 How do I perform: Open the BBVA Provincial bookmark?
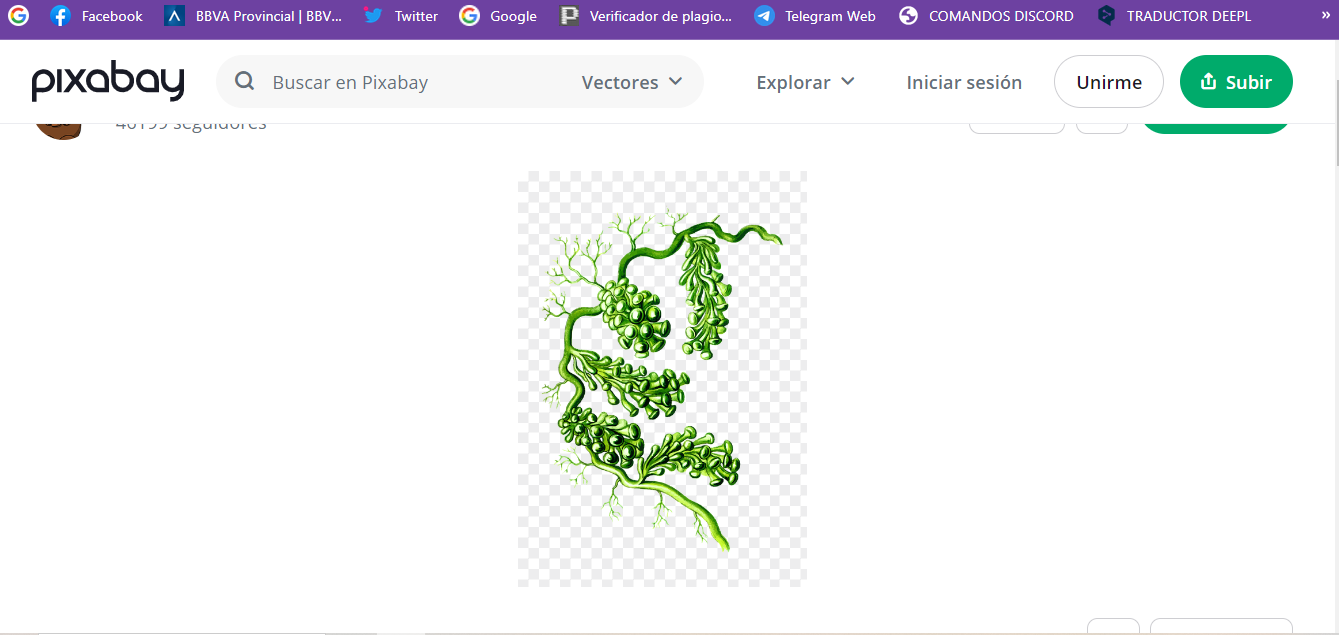253,16
